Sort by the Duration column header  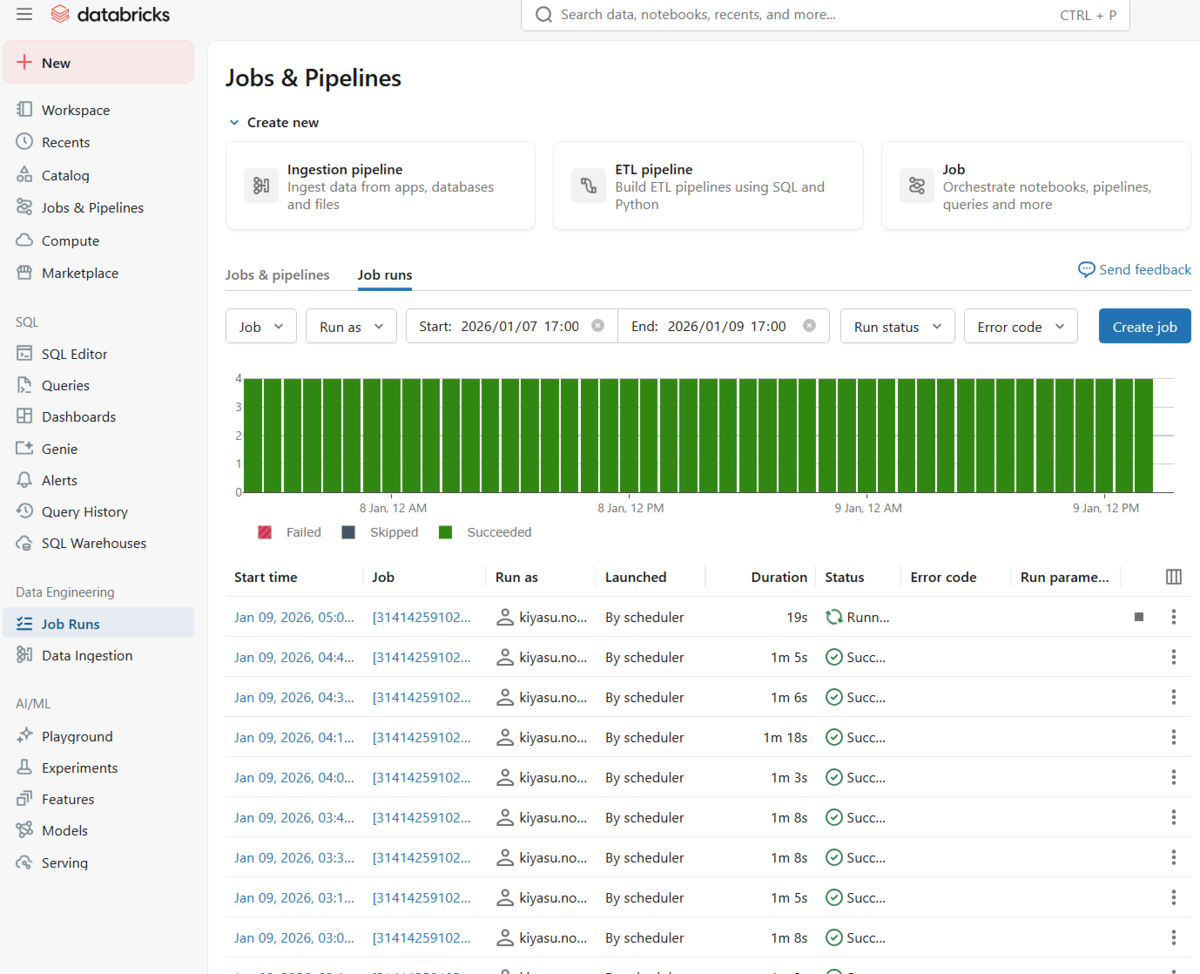(x=779, y=577)
